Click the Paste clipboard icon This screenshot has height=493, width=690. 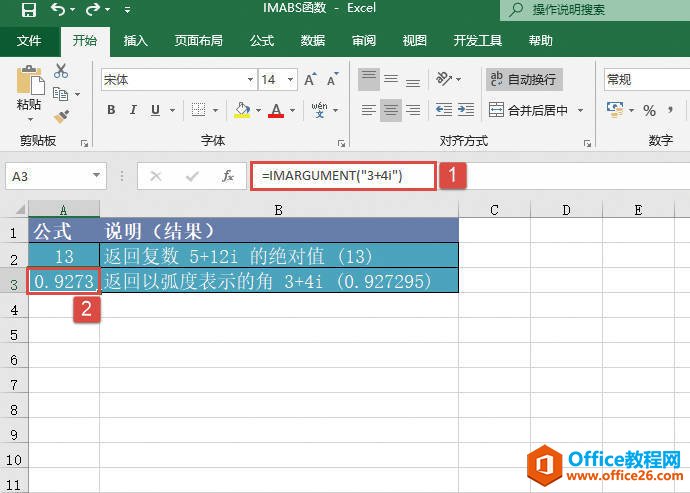(x=30, y=81)
